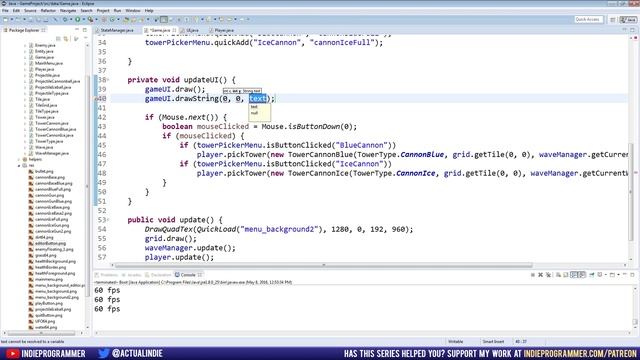
Task: Click in the Quick Access field
Action: [x=588, y=19]
